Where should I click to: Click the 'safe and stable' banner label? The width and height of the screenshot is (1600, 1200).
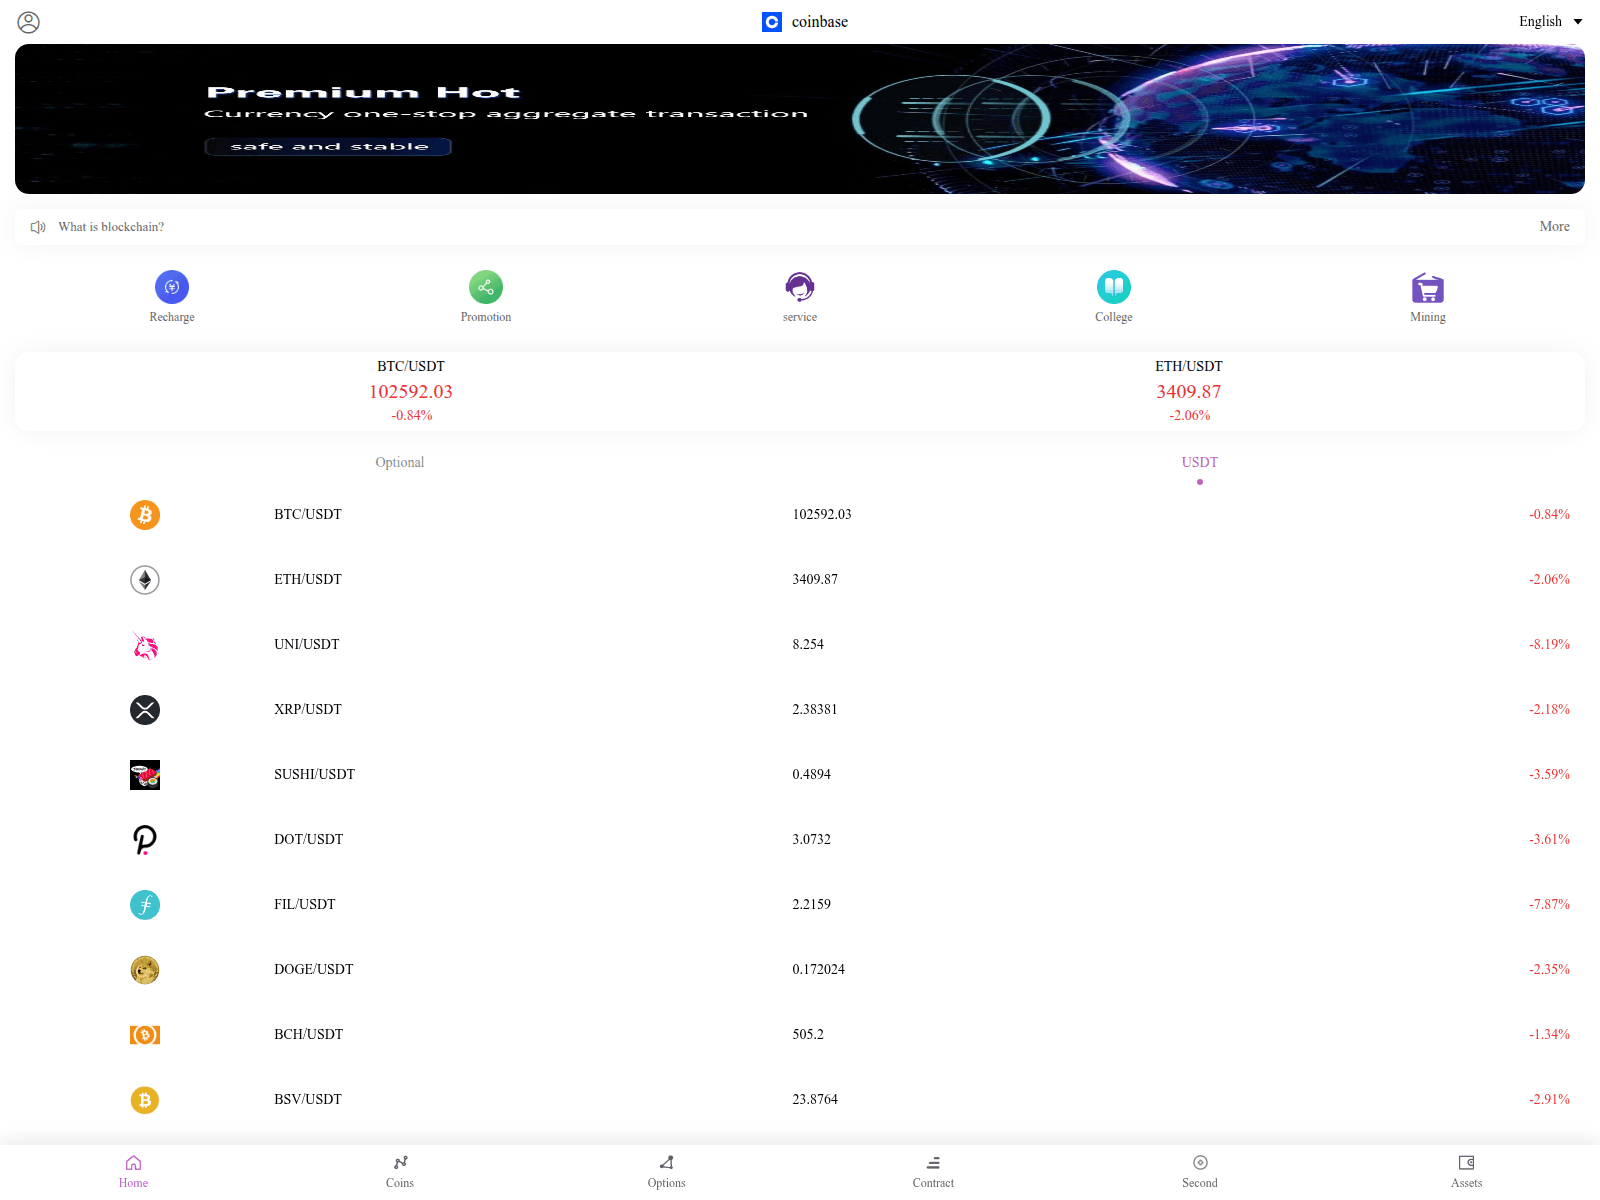coord(328,147)
